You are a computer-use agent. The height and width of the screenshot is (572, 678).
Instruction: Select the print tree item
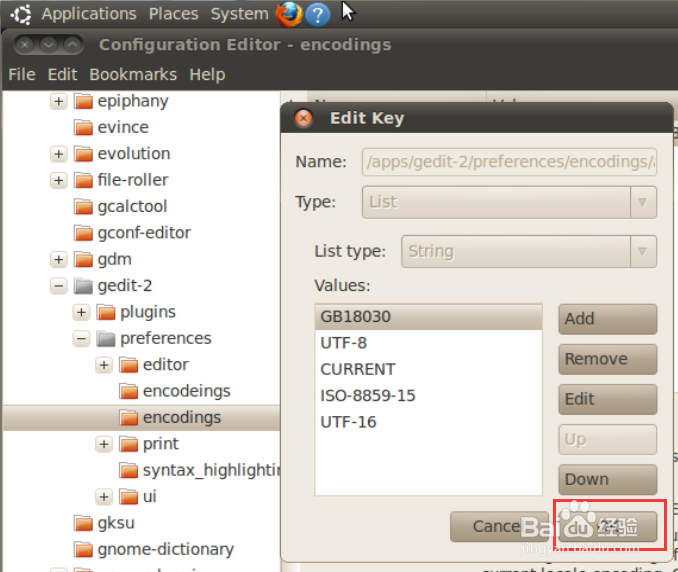click(160, 444)
